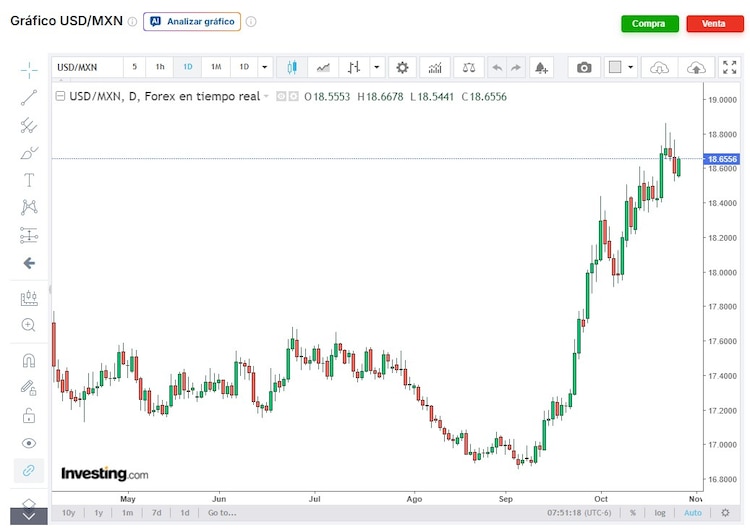Expand the chart style dropdown arrow
Image resolution: width=750 pixels, height=530 pixels.
pyautogui.click(x=377, y=67)
